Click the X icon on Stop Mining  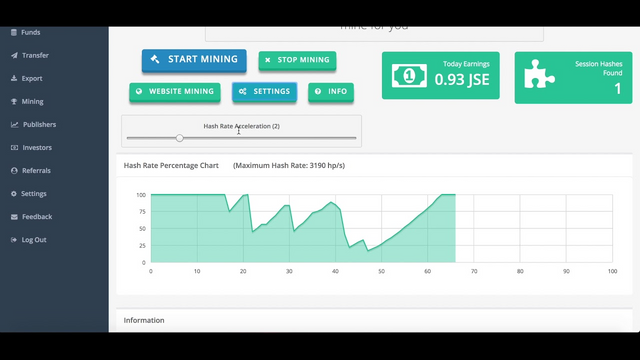[x=268, y=60]
